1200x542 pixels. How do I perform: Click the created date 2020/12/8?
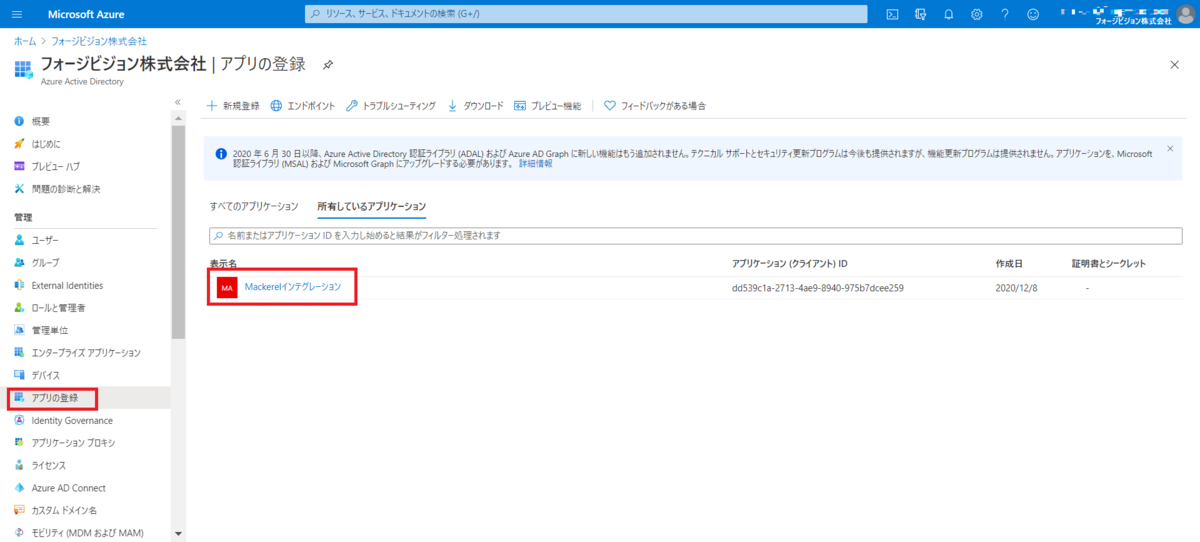(1017, 288)
